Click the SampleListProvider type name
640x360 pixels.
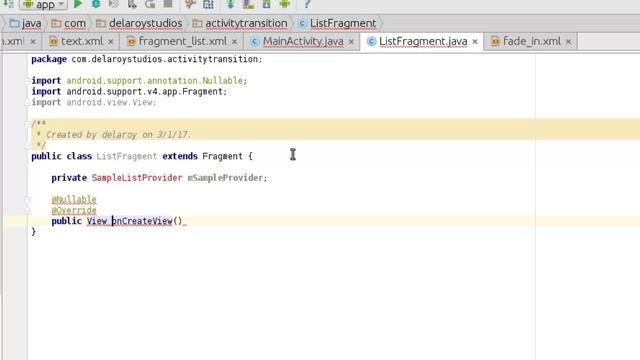(x=137, y=178)
